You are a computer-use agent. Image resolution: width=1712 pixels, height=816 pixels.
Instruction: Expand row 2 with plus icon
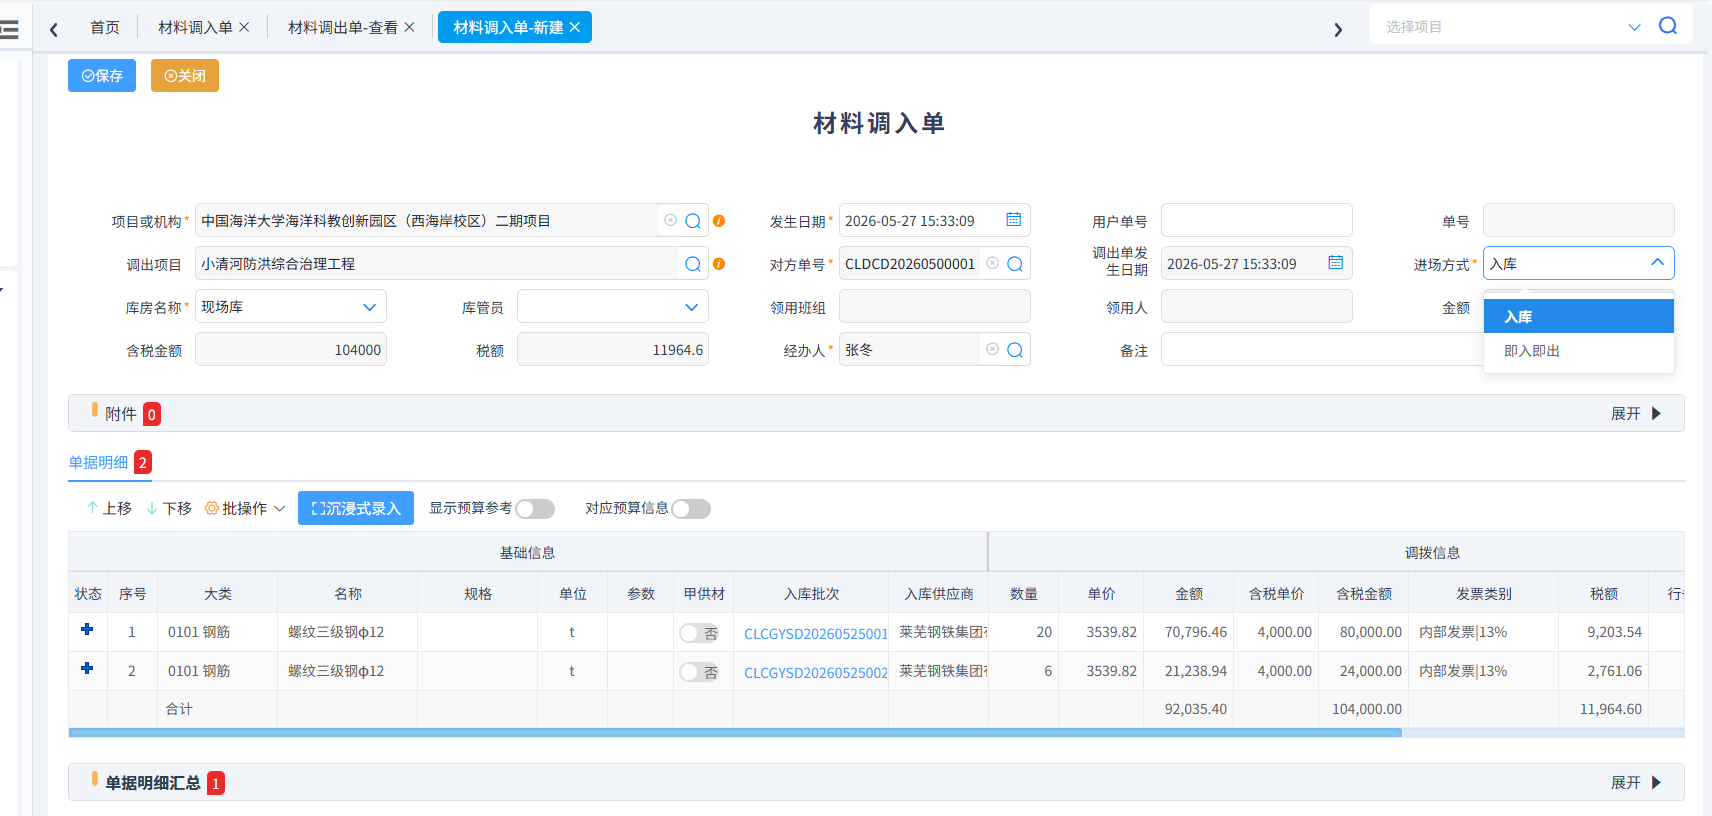pyautogui.click(x=87, y=668)
